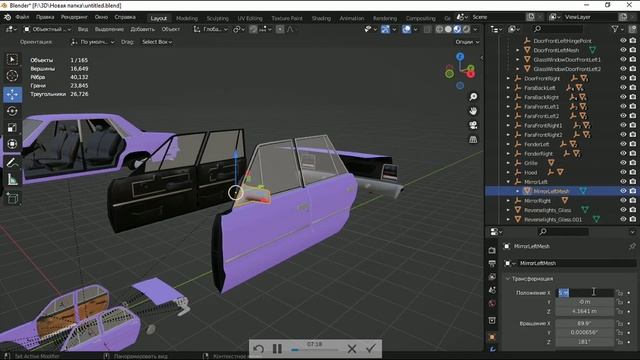Click the Rotation X value 89.9°
This screenshot has width=640, height=360.
point(584,323)
